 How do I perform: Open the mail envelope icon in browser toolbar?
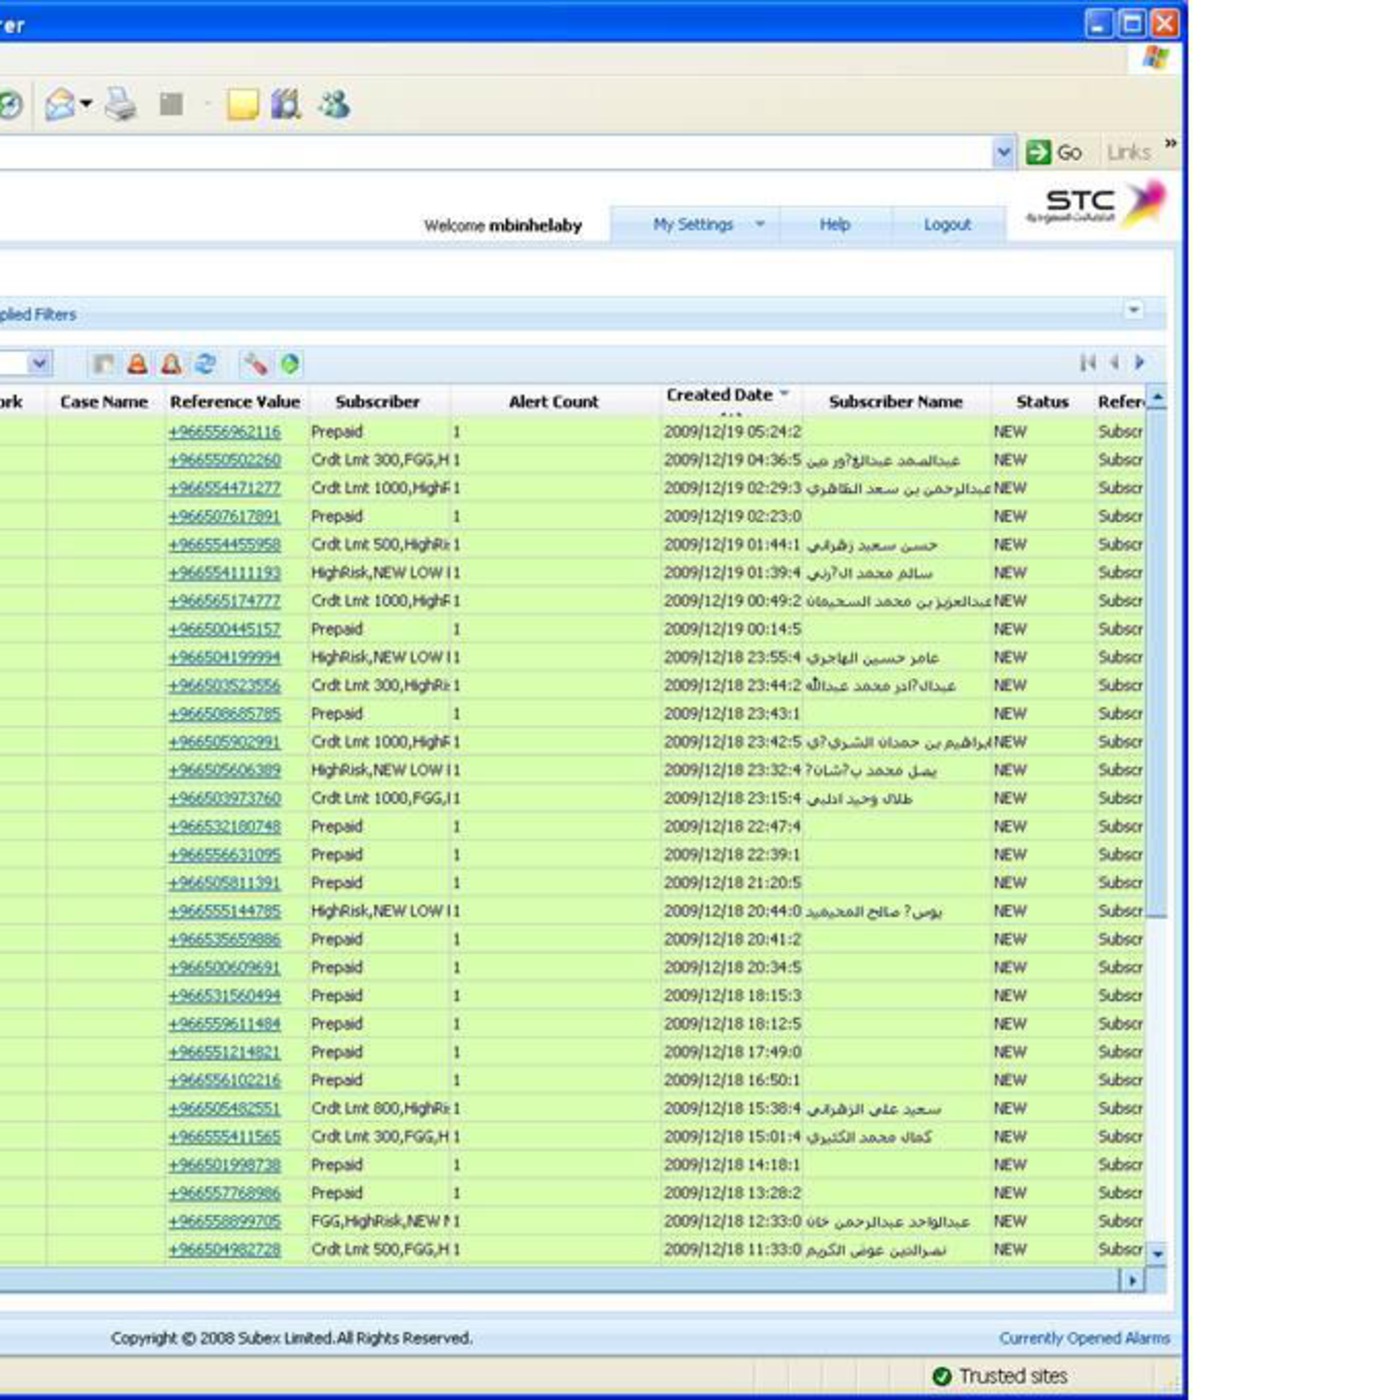[60, 104]
